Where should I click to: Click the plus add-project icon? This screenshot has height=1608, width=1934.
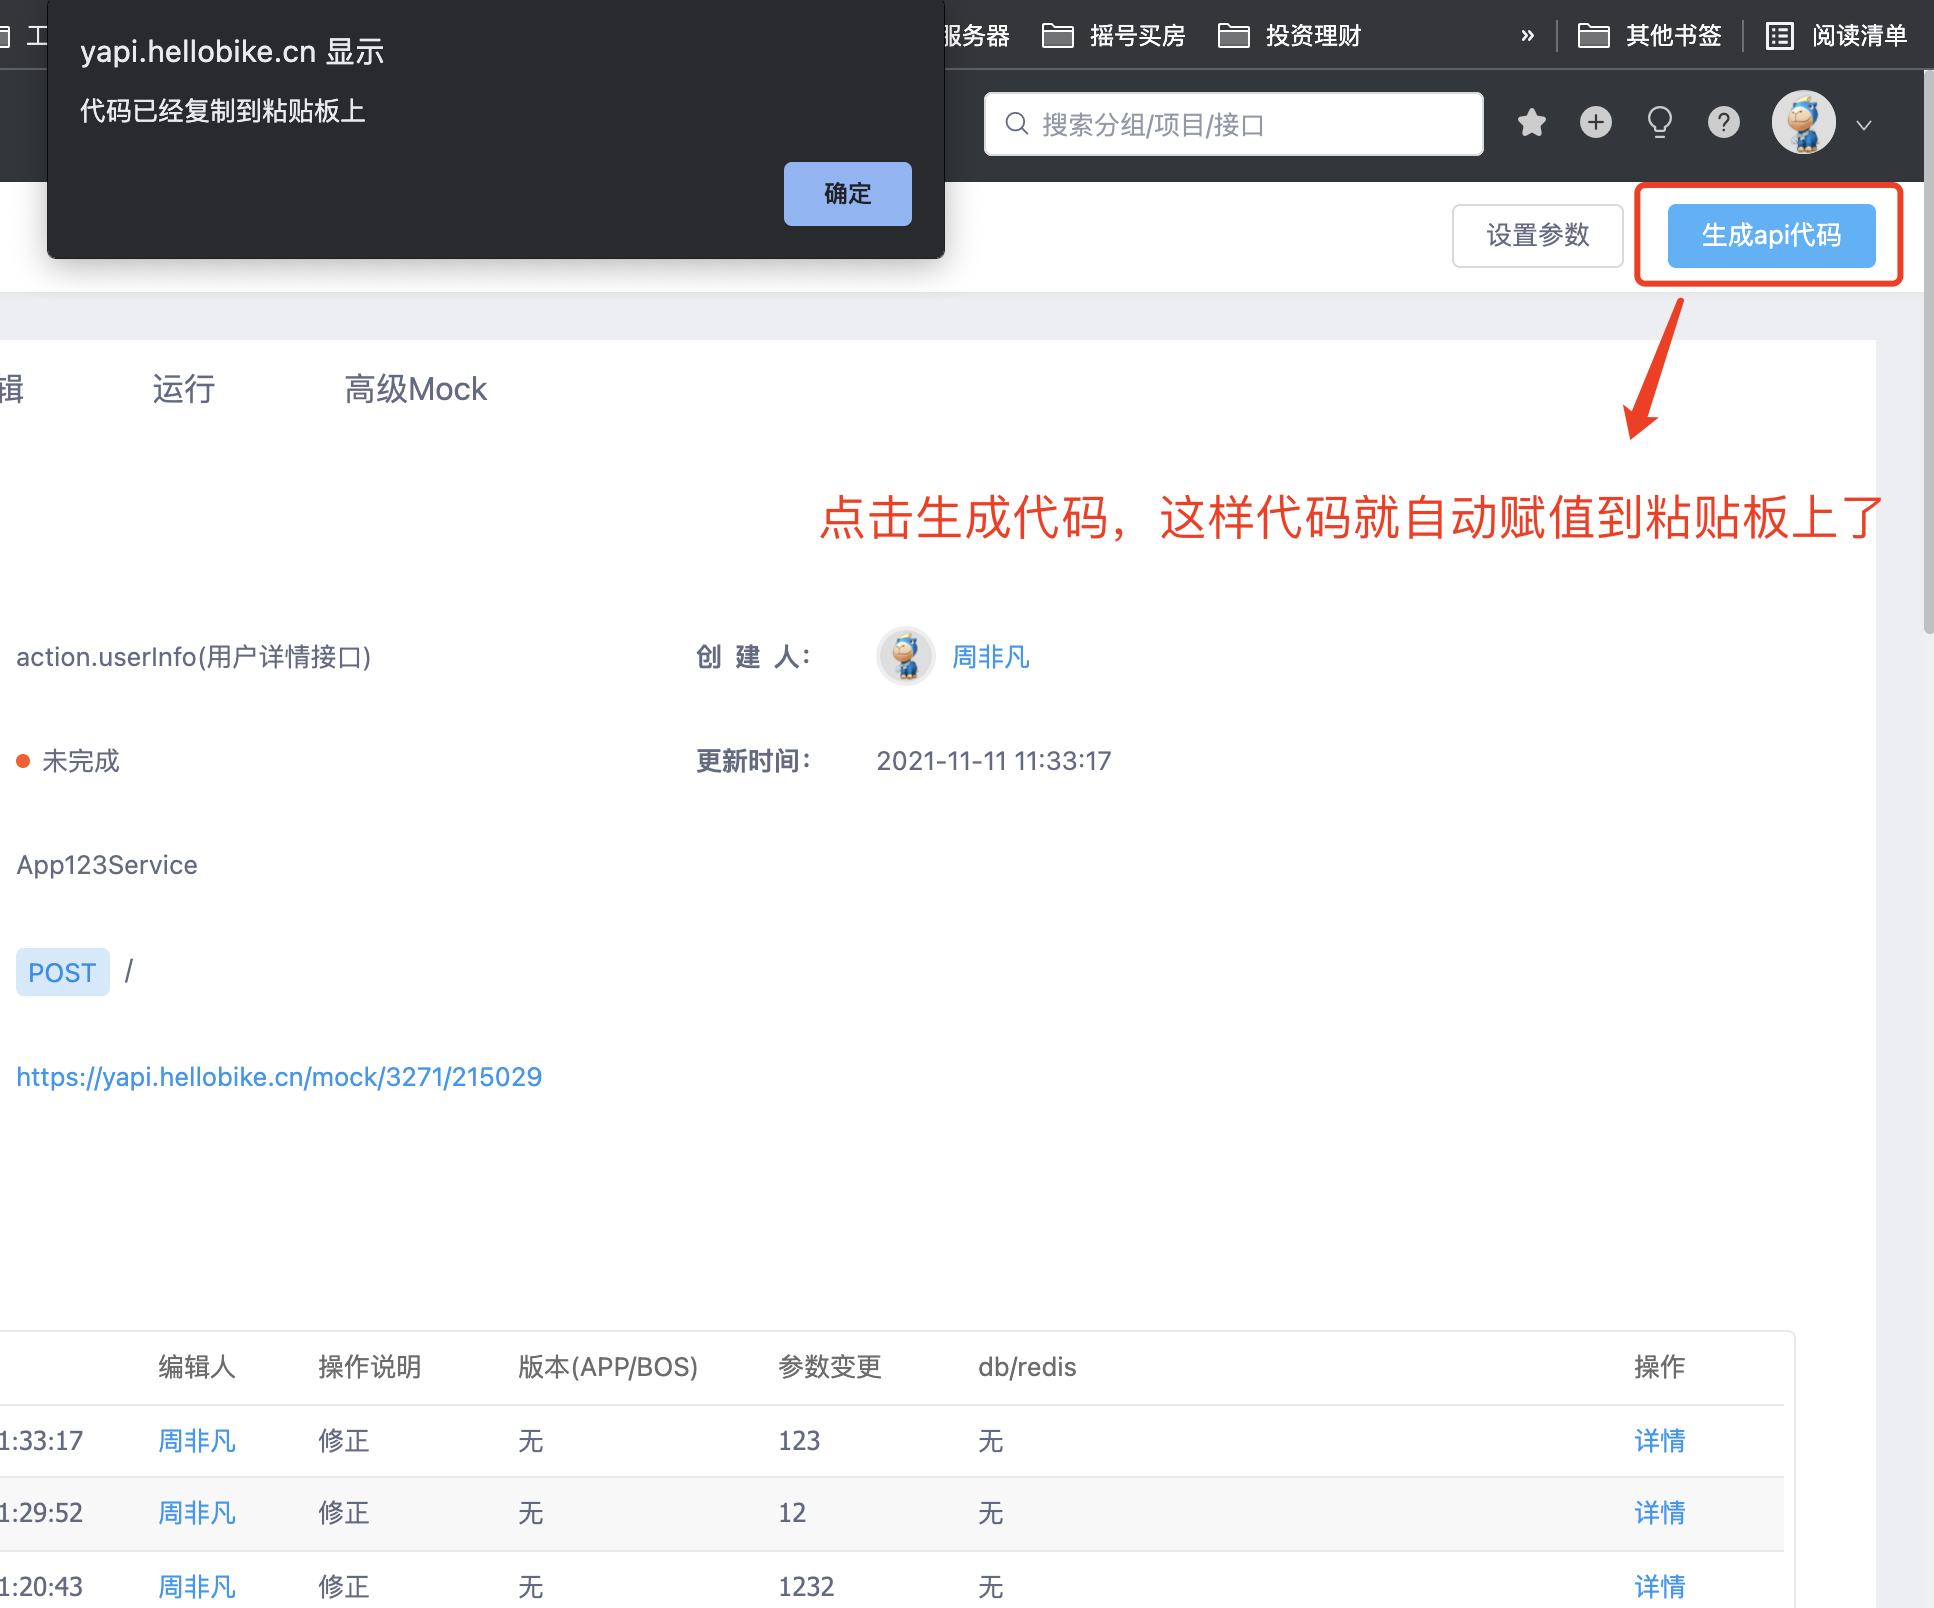(1595, 123)
